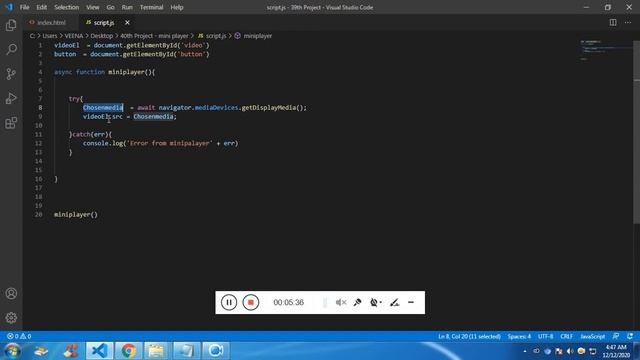Click the feedback icon in status bar

point(616,336)
